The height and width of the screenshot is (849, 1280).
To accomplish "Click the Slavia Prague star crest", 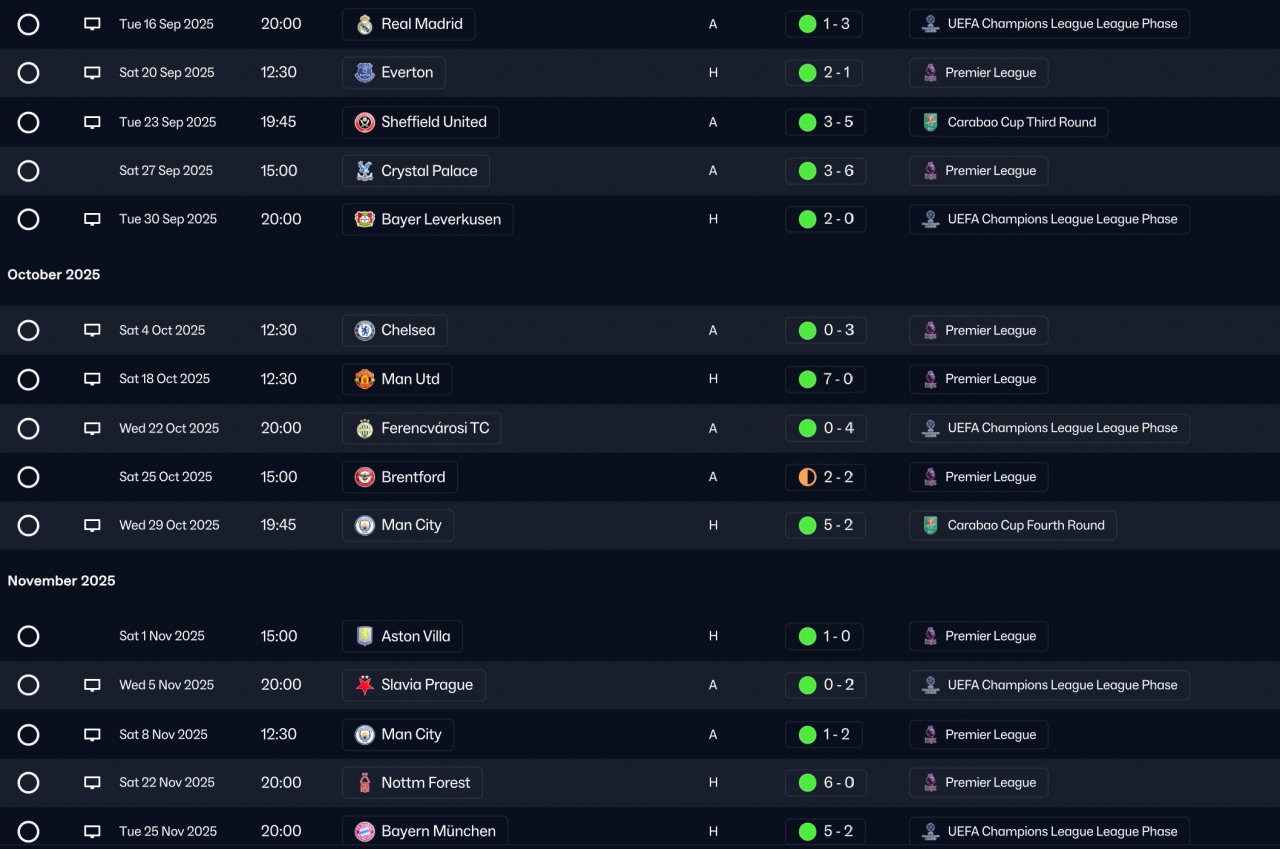I will 365,685.
